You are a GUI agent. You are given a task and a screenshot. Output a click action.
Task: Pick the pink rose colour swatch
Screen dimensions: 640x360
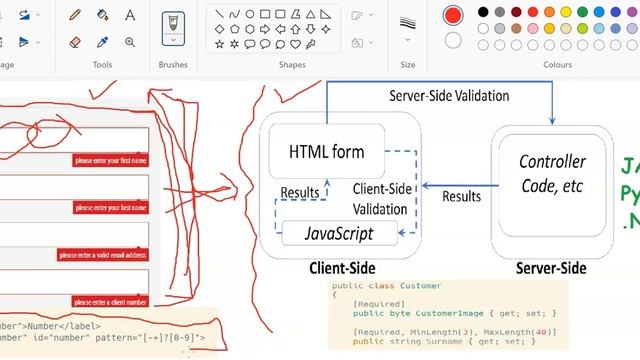pyautogui.click(x=533, y=28)
